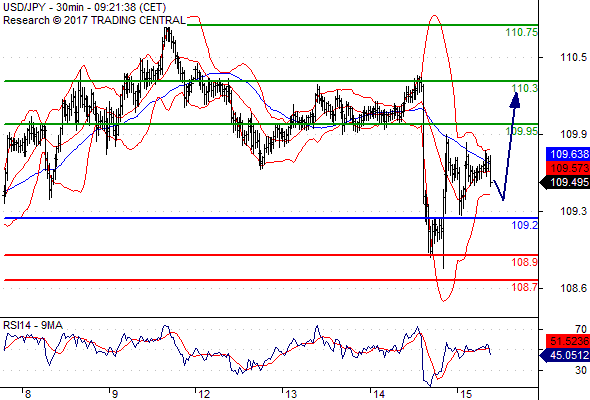
Task: Click date marker 9 on time axis
Action: [115, 394]
